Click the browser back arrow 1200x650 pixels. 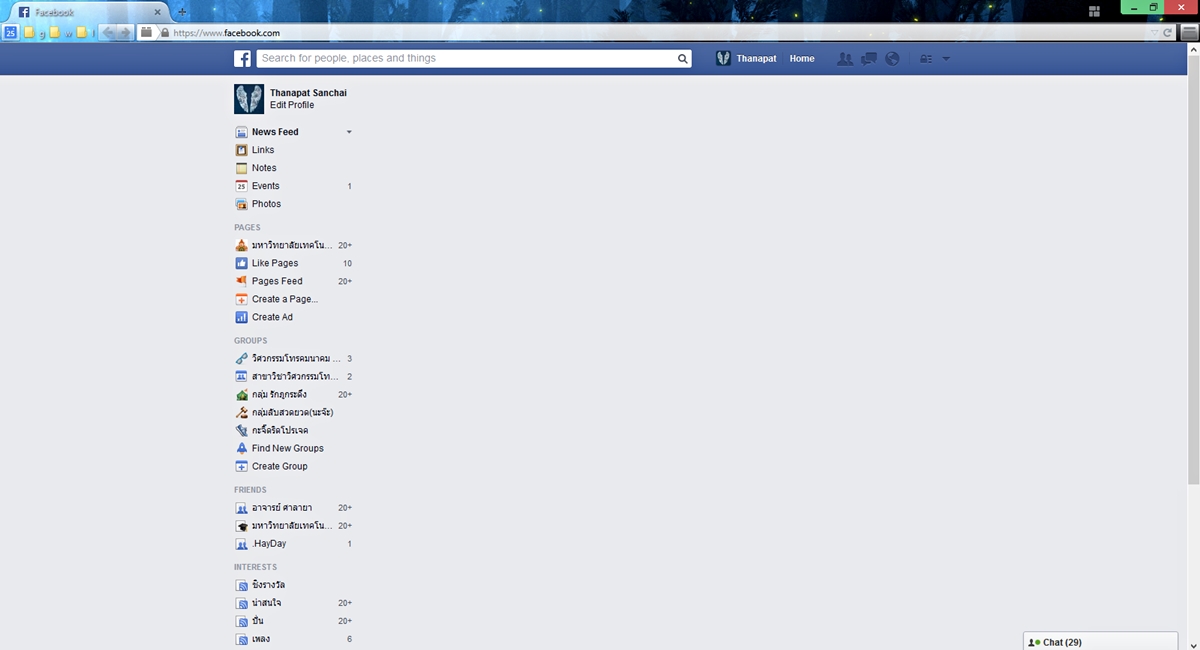108,32
